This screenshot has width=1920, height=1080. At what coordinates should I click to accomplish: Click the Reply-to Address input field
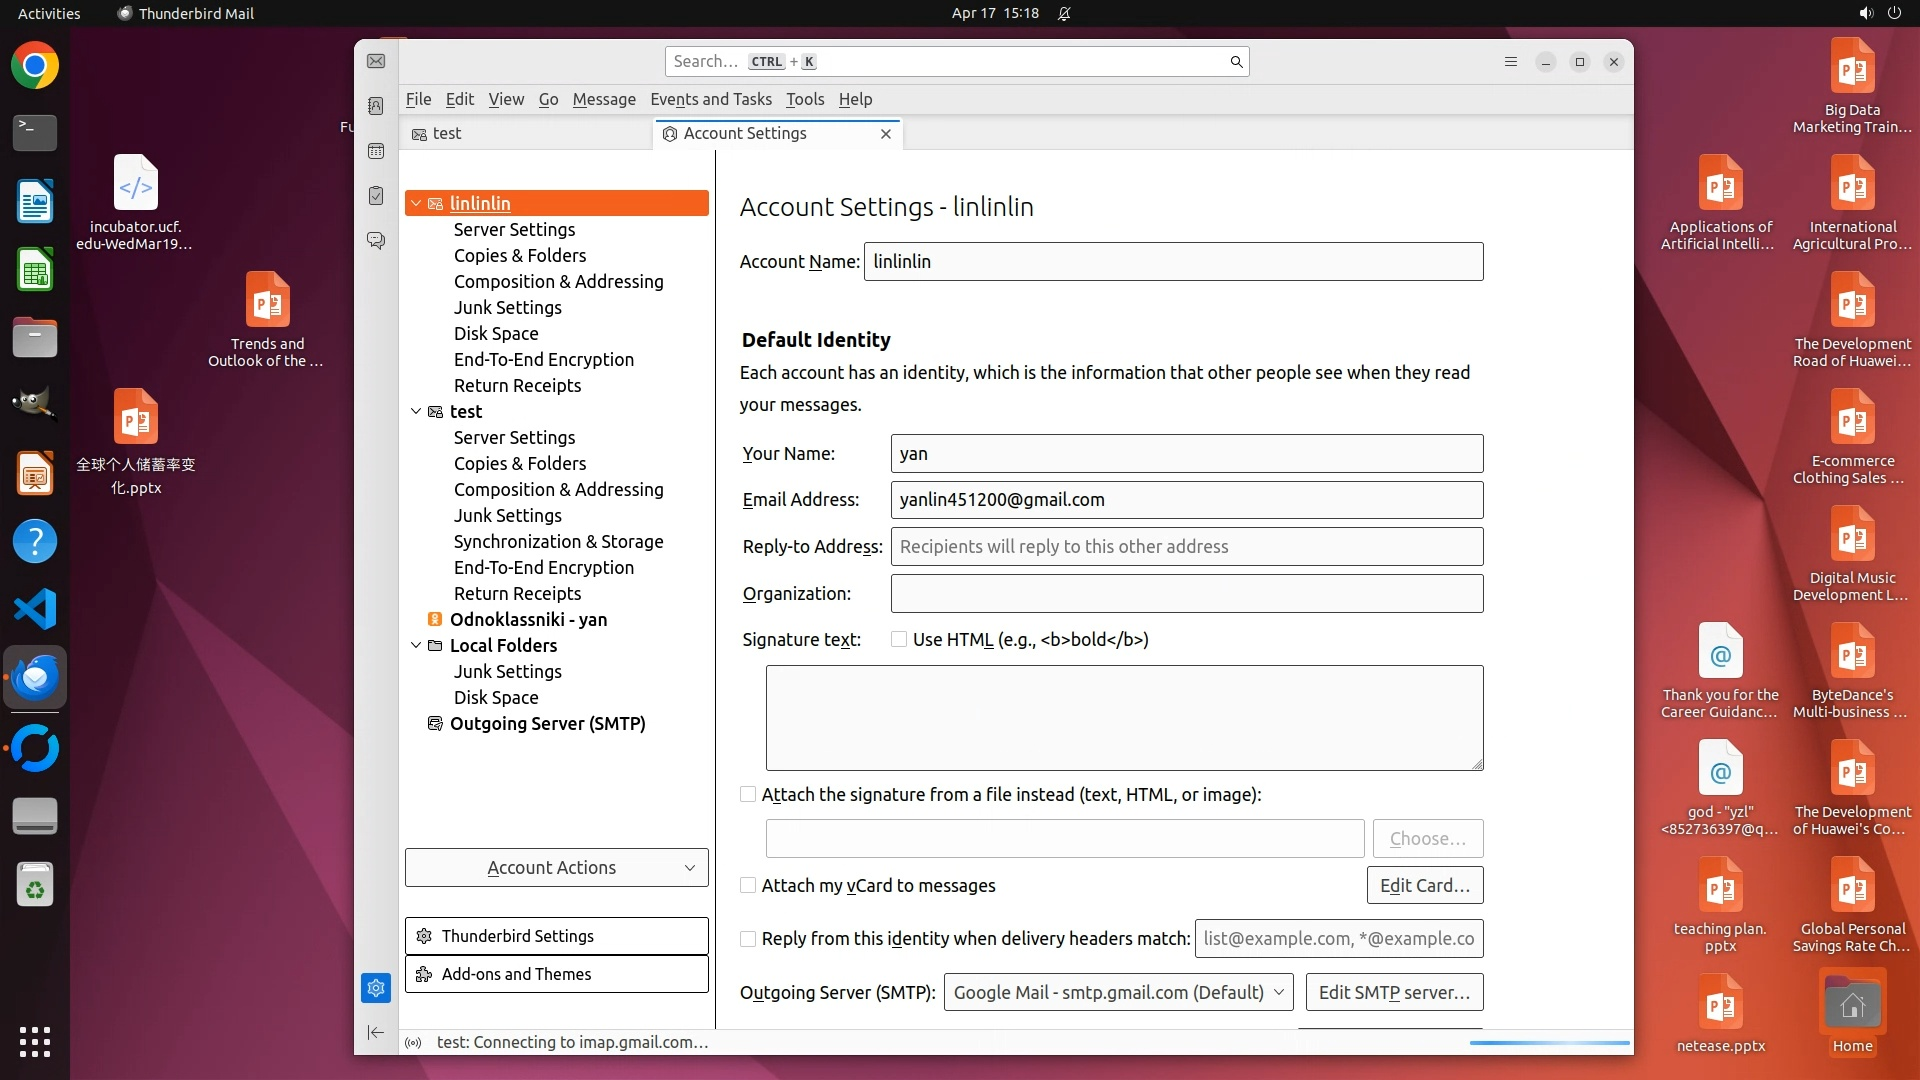click(1186, 547)
